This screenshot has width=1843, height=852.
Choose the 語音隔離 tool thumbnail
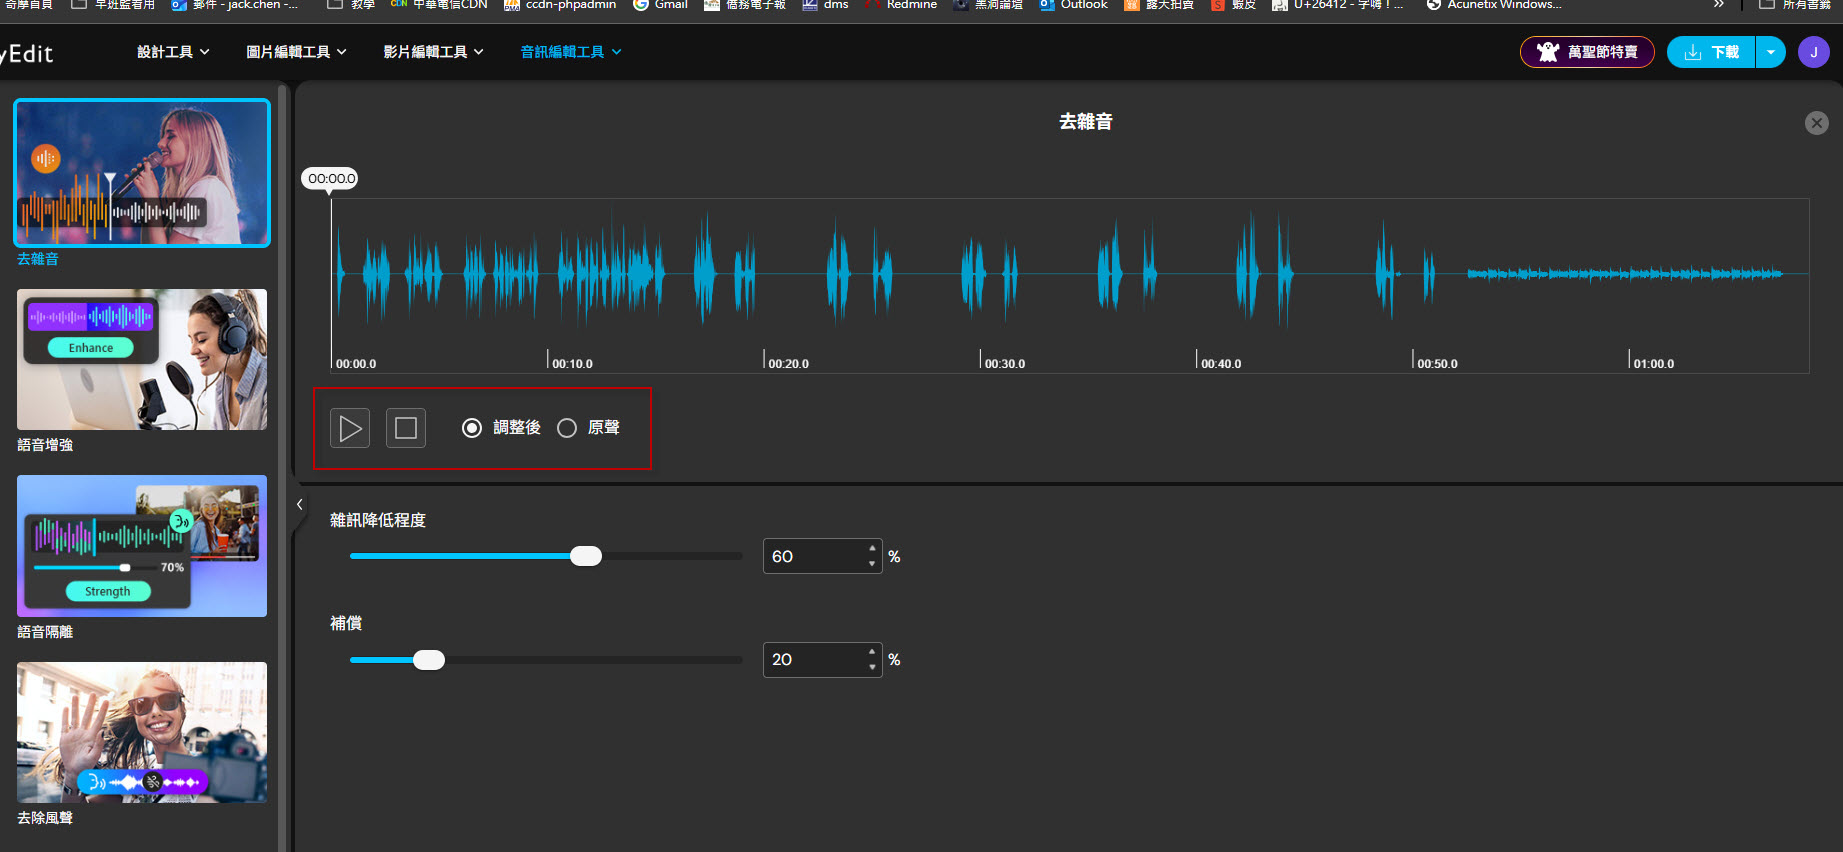[142, 546]
